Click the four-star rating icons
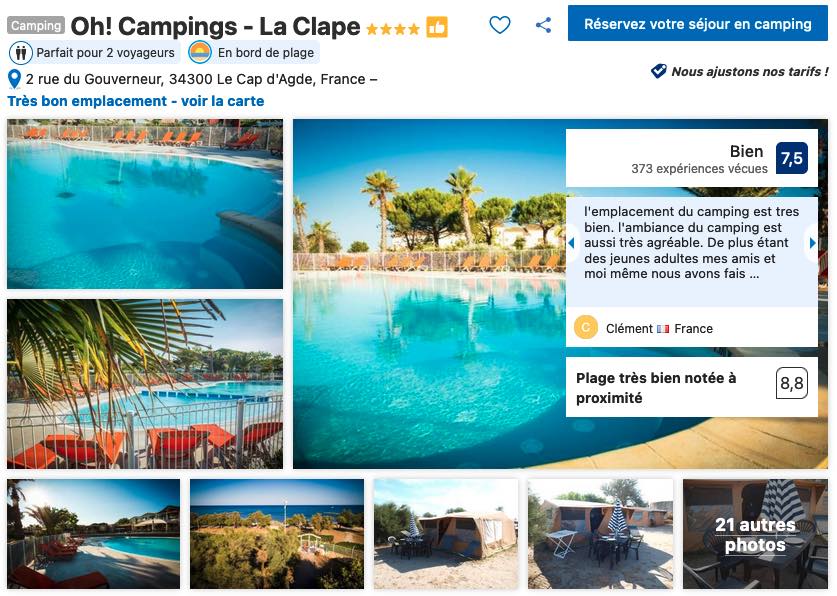This screenshot has height=596, width=837. (x=393, y=29)
